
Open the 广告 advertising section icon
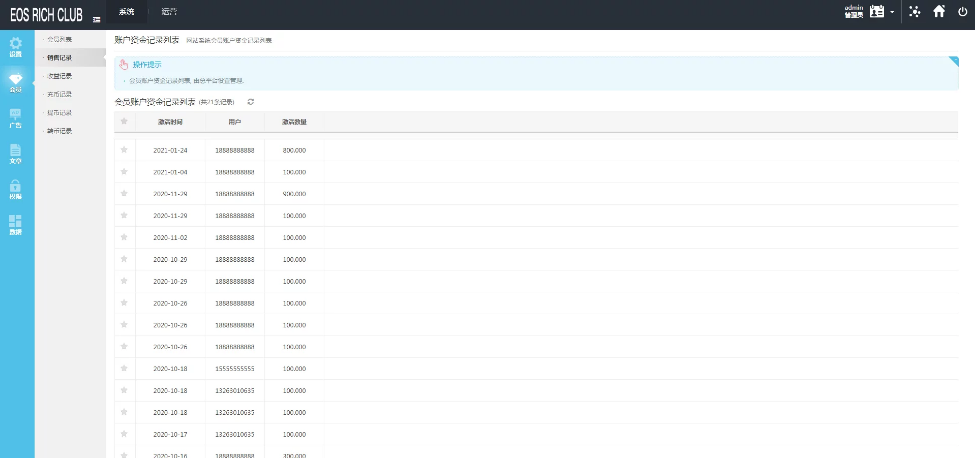click(15, 117)
